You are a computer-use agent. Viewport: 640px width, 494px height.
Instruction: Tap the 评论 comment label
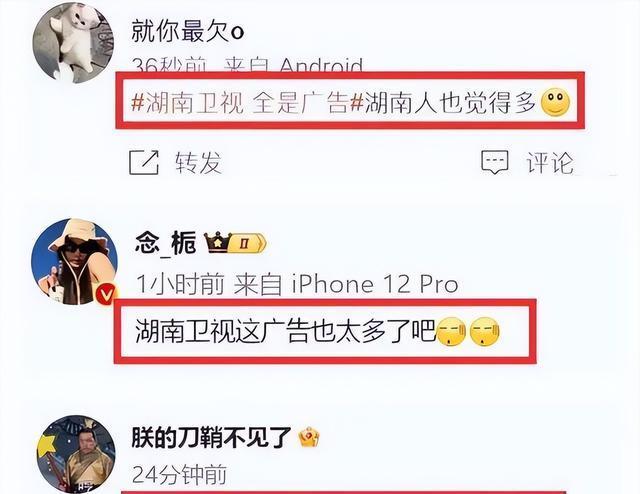pyautogui.click(x=550, y=162)
